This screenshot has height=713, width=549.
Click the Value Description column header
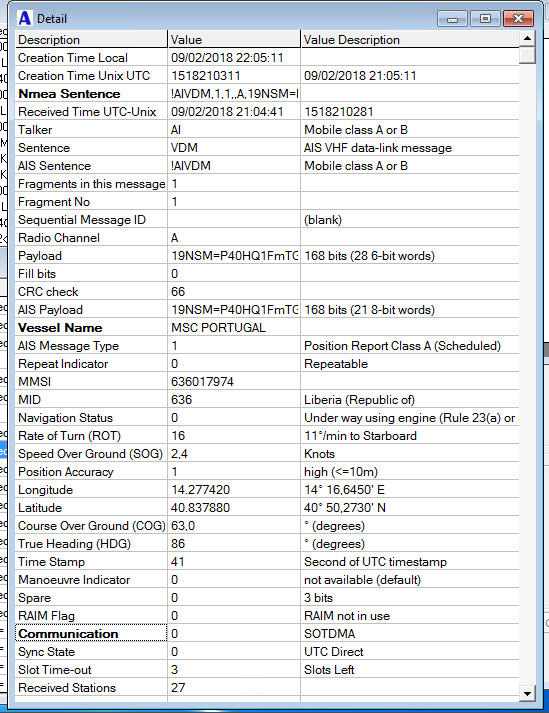410,40
